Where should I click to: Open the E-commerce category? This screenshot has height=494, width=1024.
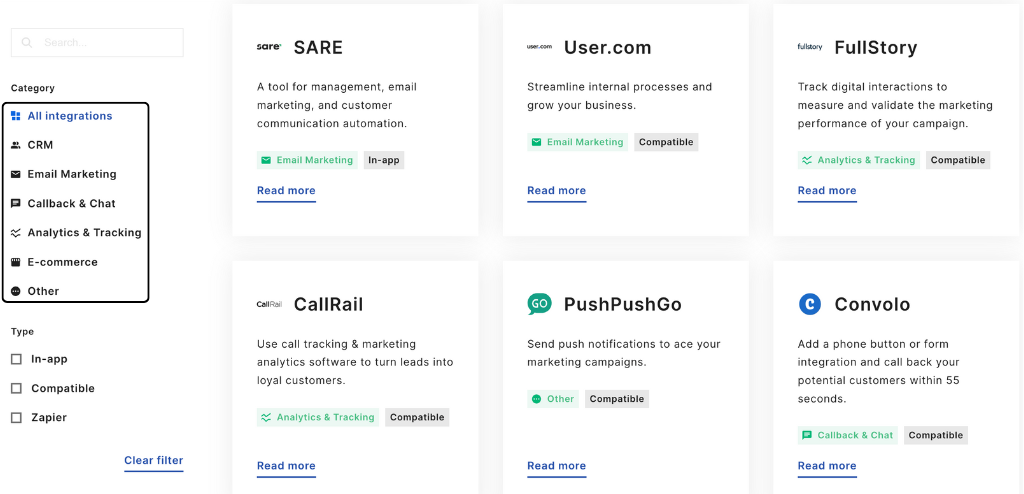point(62,262)
